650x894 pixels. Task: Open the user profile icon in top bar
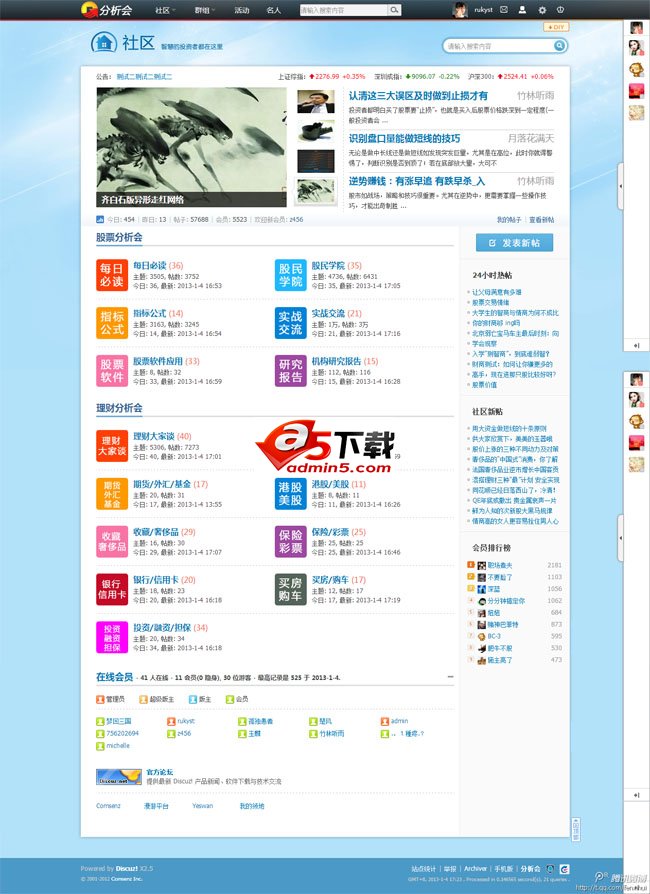pyautogui.click(x=522, y=10)
